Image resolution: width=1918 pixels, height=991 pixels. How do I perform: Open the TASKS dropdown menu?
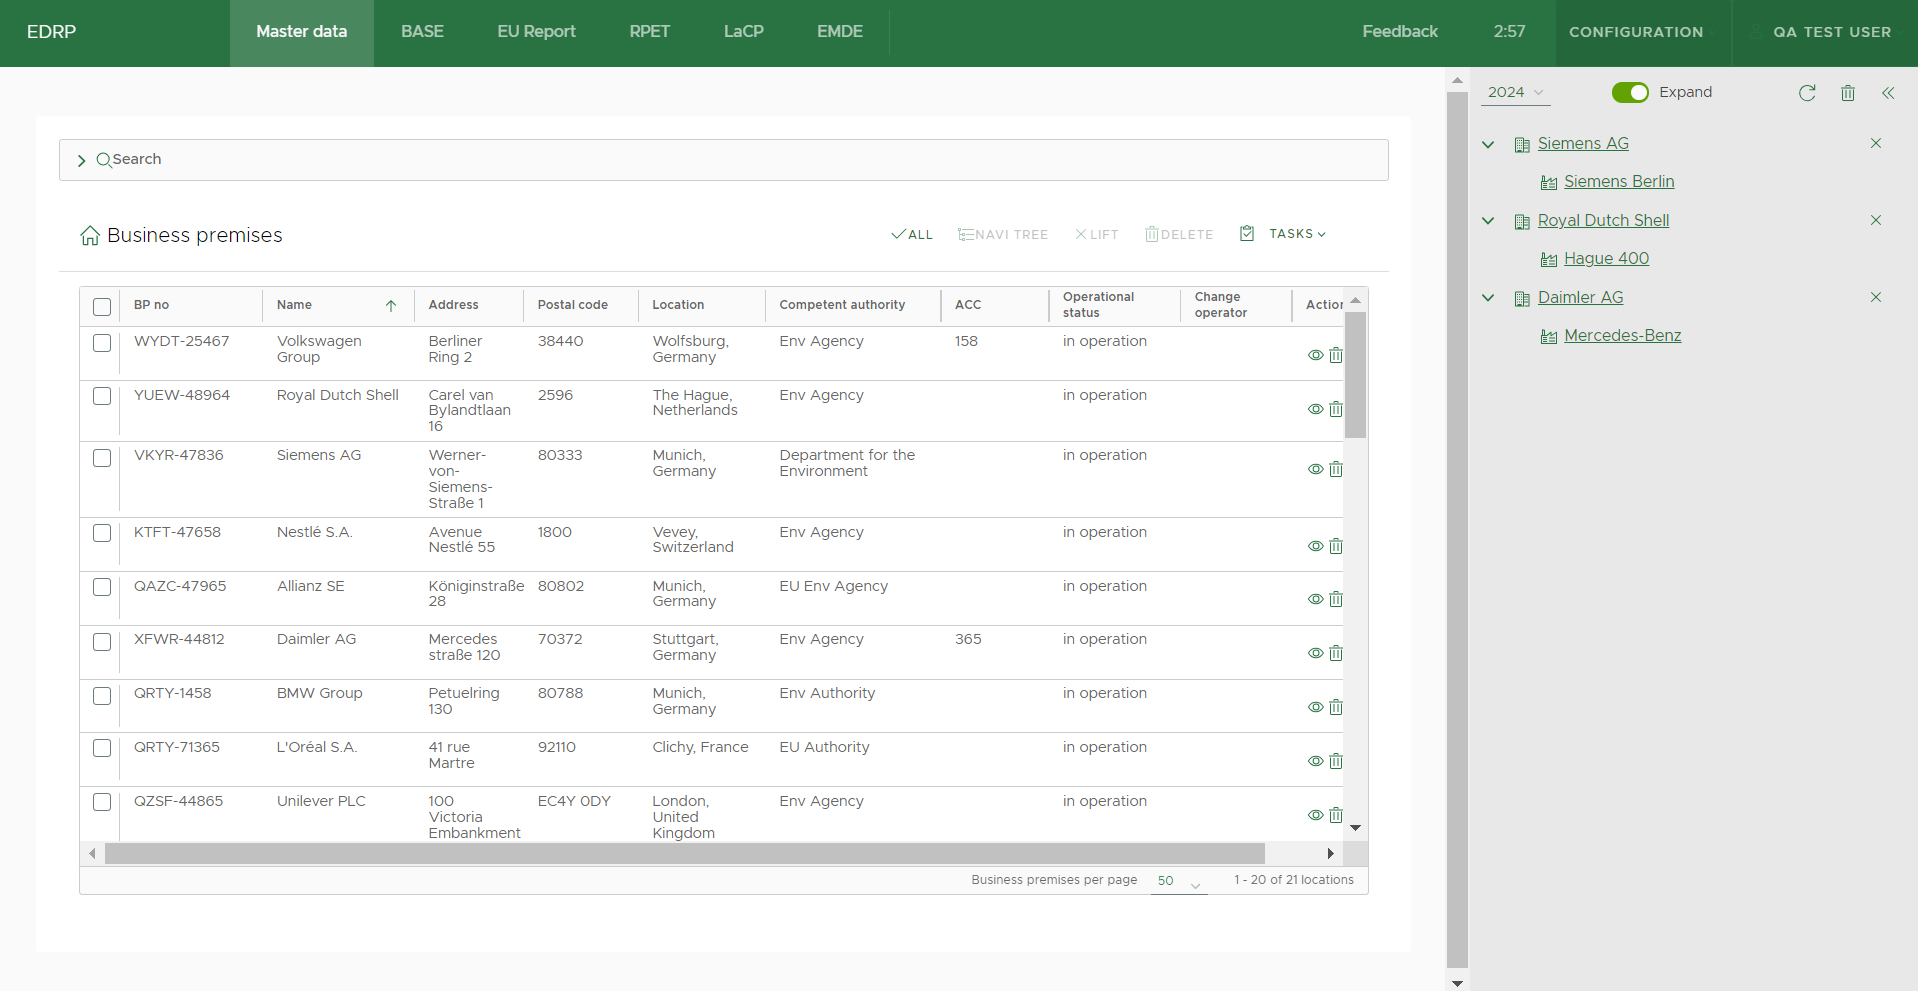1296,234
